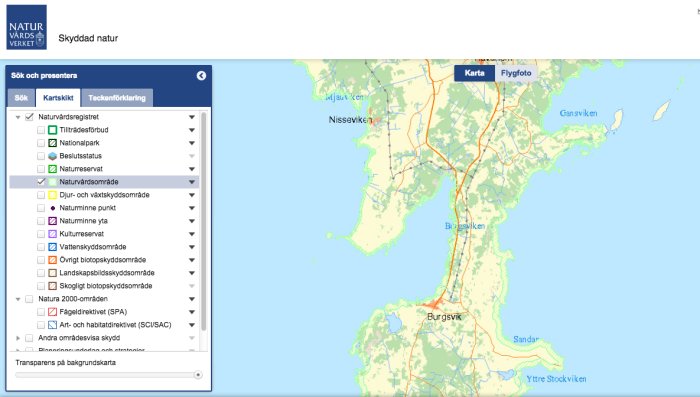The image size is (700, 397).
Task: Collapse the Sök och presentera panel
Action: pos(201,75)
